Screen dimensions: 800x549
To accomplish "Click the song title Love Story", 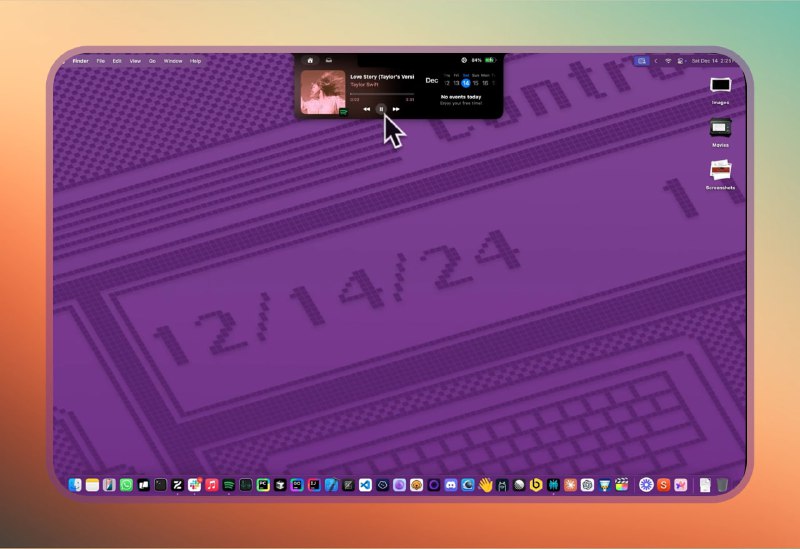I will [x=382, y=77].
